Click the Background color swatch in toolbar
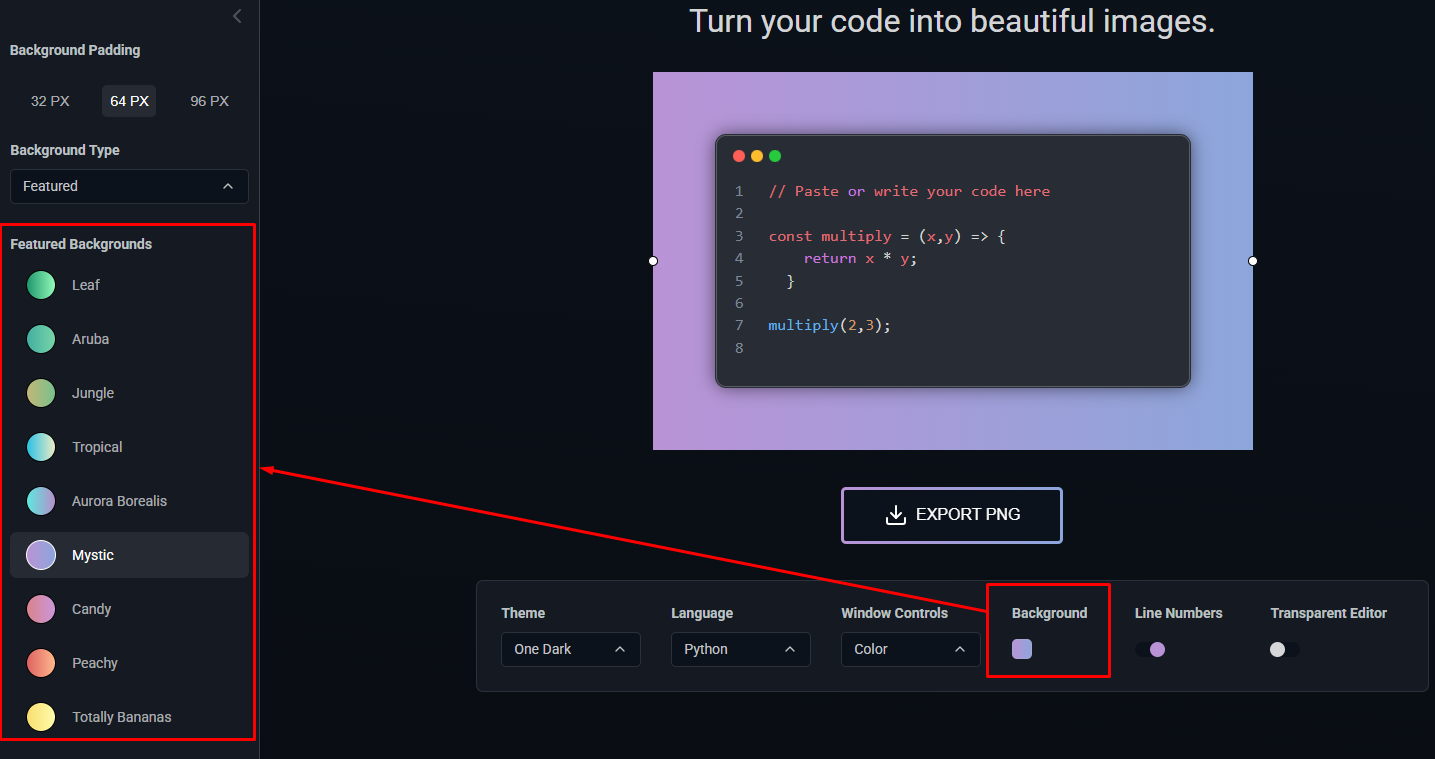 pos(1022,649)
